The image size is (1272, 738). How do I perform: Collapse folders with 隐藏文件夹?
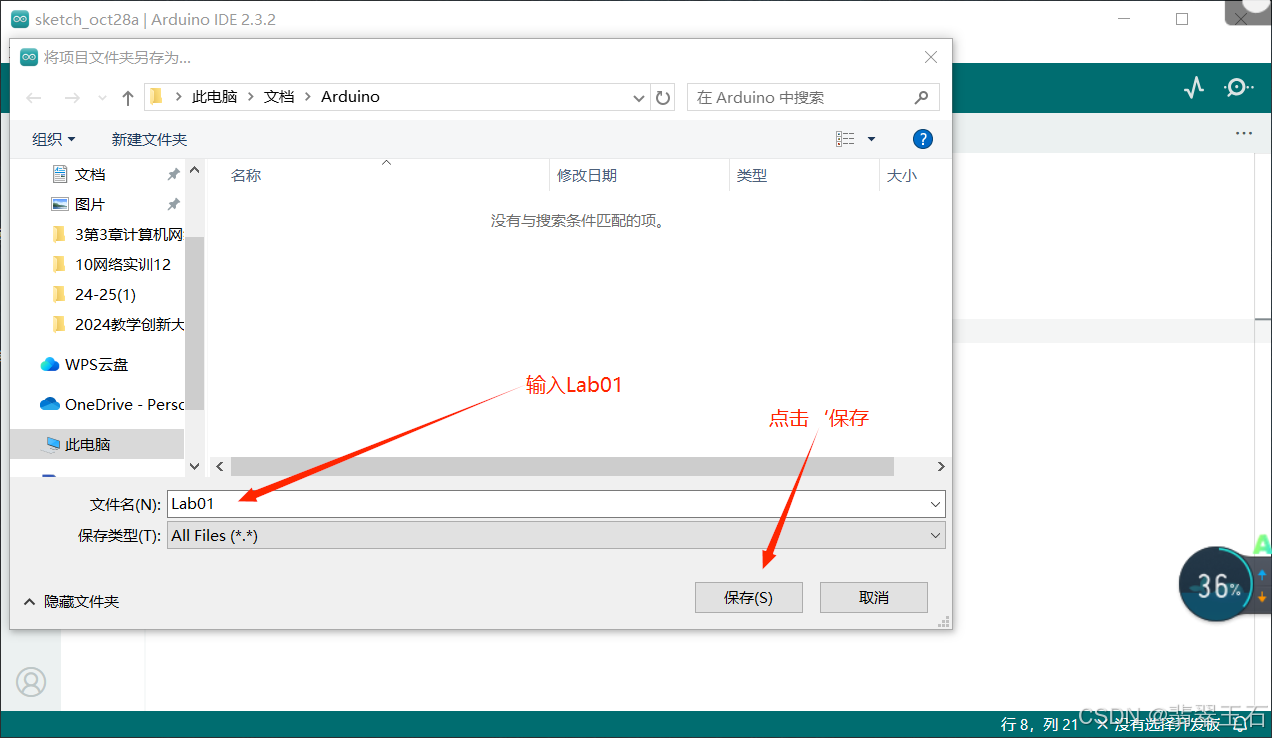(71, 601)
